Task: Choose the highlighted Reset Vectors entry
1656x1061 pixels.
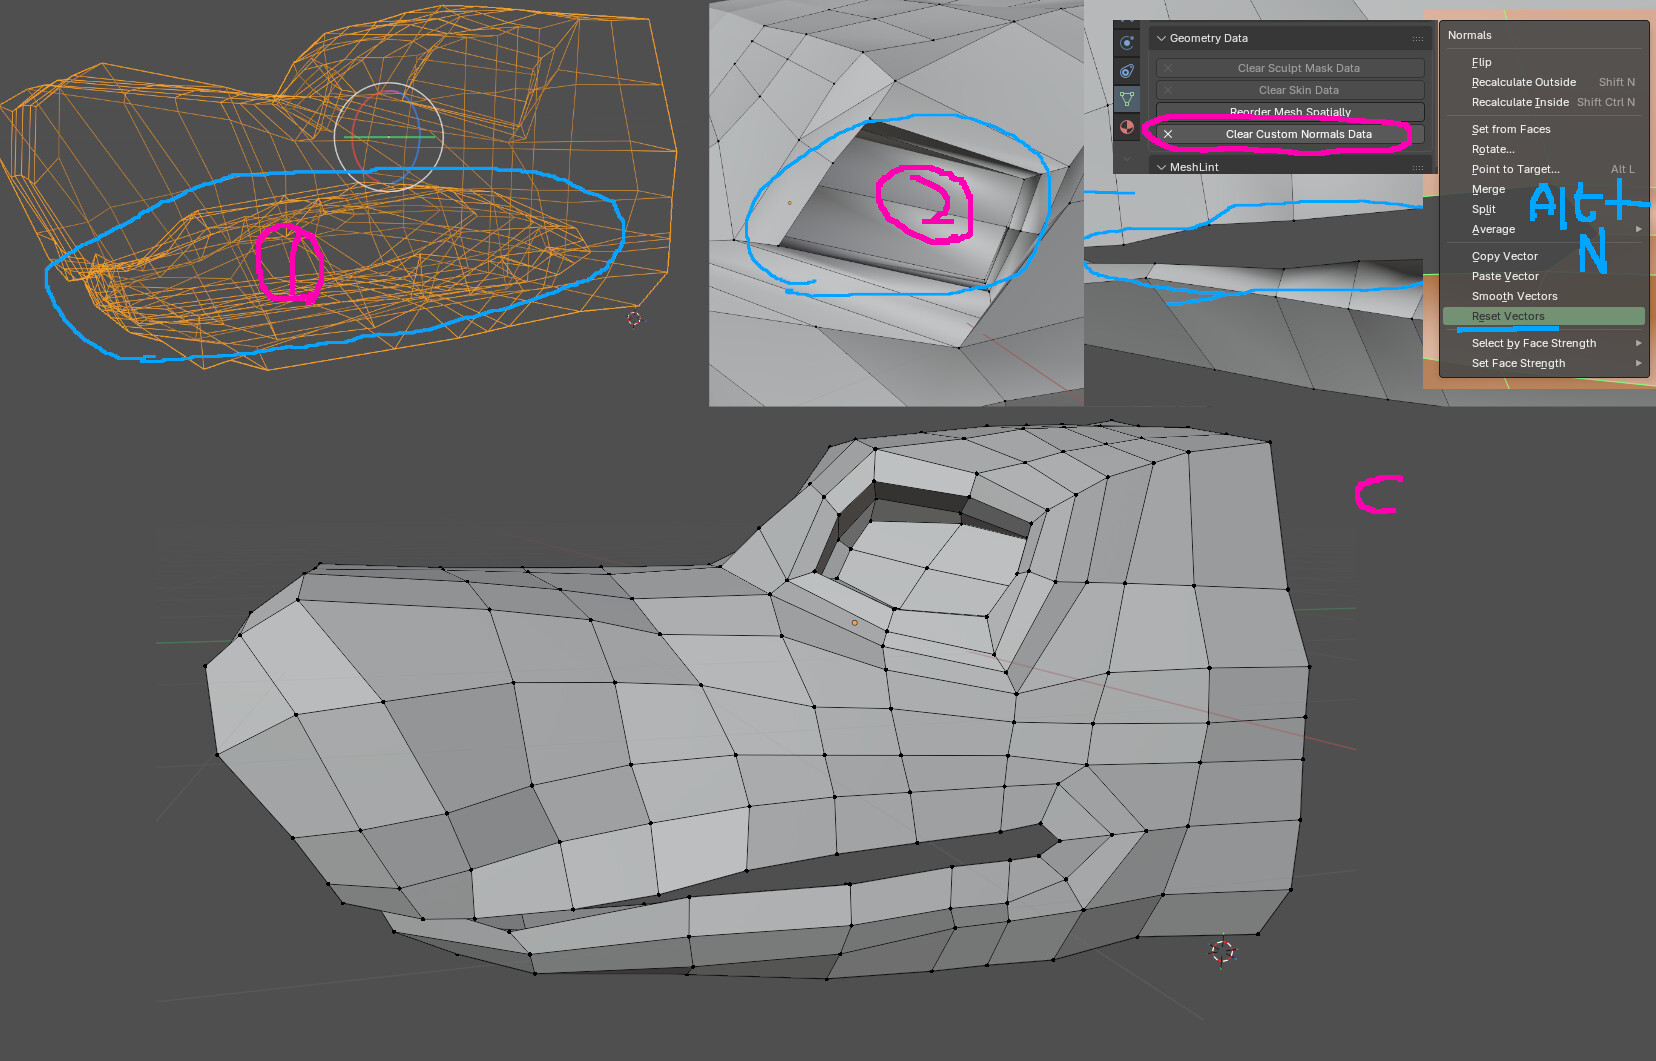Action: (1544, 316)
